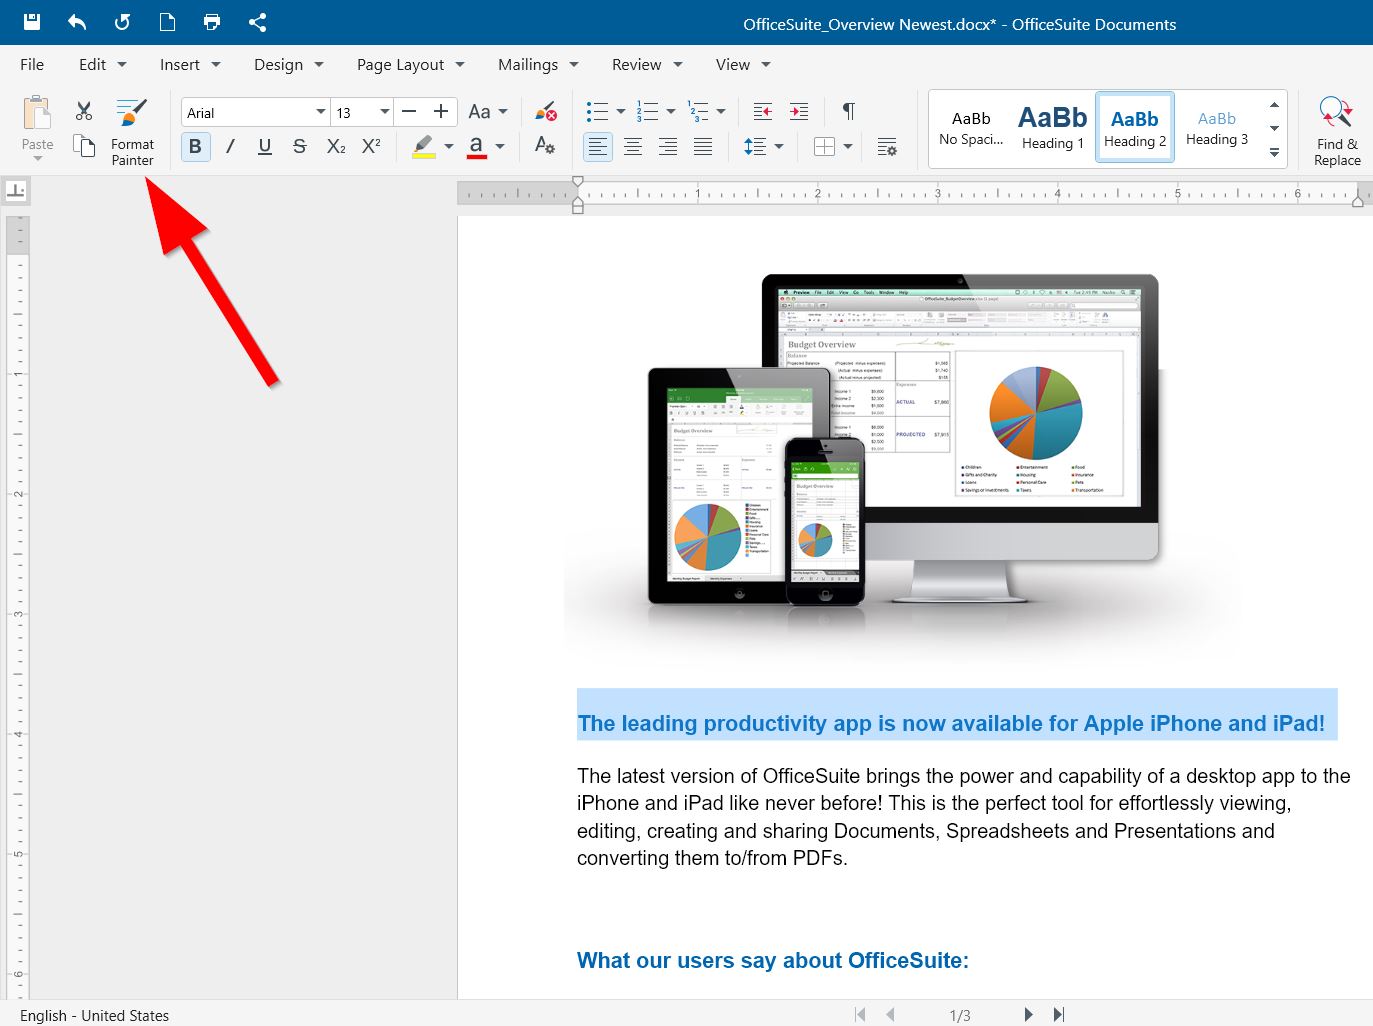Image resolution: width=1373 pixels, height=1026 pixels.
Task: Toggle Superscript formatting
Action: pyautogui.click(x=371, y=146)
